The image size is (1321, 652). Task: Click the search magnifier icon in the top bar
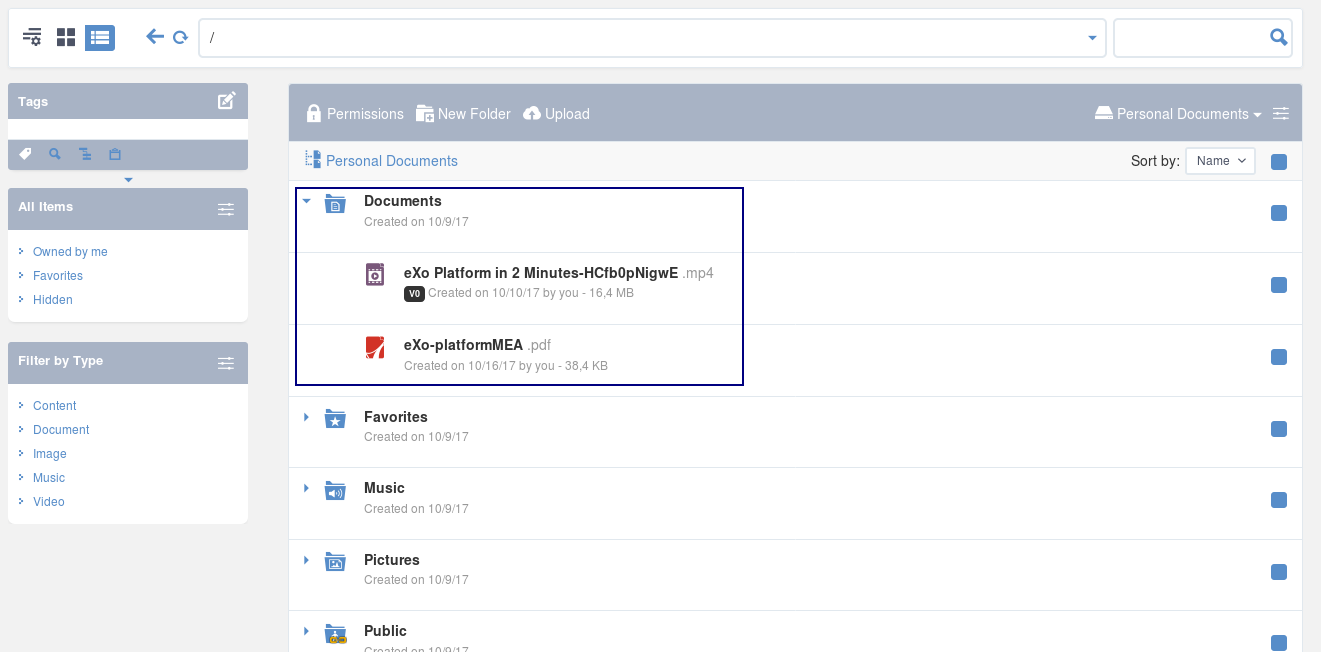1278,37
